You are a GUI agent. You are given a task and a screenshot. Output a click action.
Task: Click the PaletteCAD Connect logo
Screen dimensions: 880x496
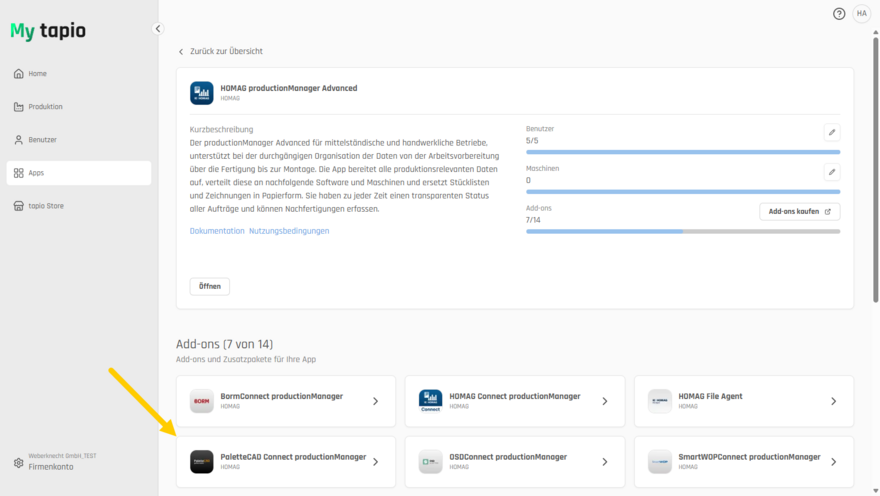201,462
